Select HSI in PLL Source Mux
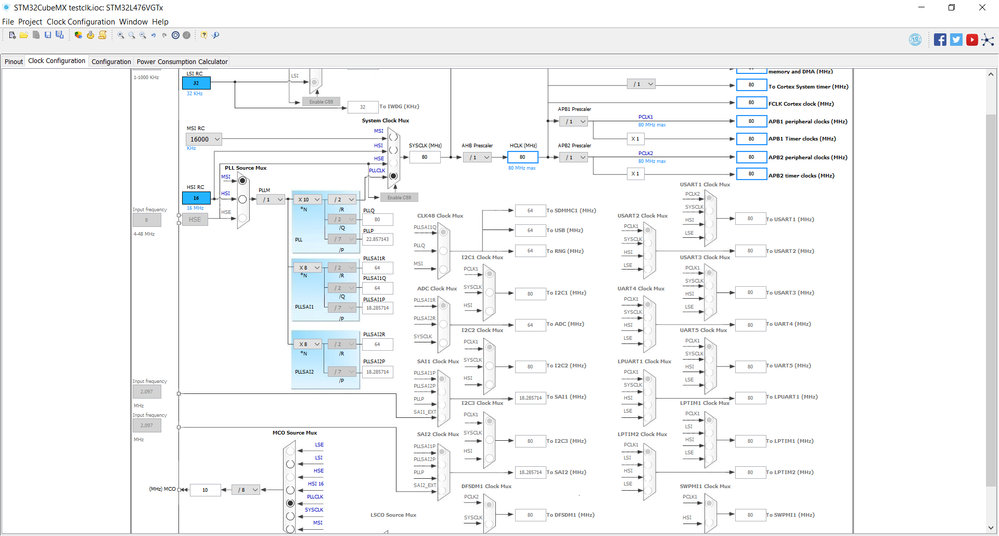This screenshot has width=999, height=536. point(242,199)
